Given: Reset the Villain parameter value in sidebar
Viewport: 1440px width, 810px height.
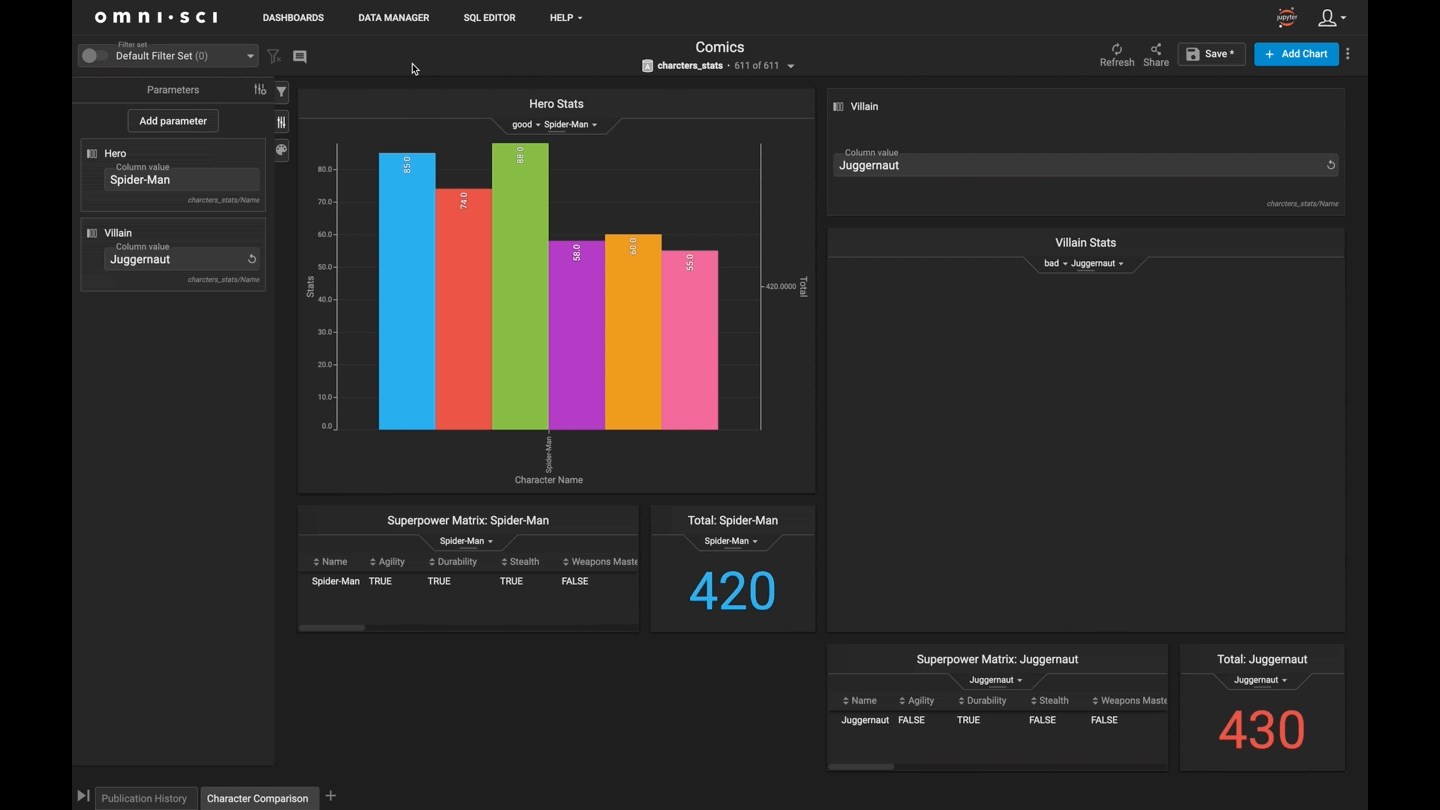Looking at the screenshot, I should click(252, 259).
